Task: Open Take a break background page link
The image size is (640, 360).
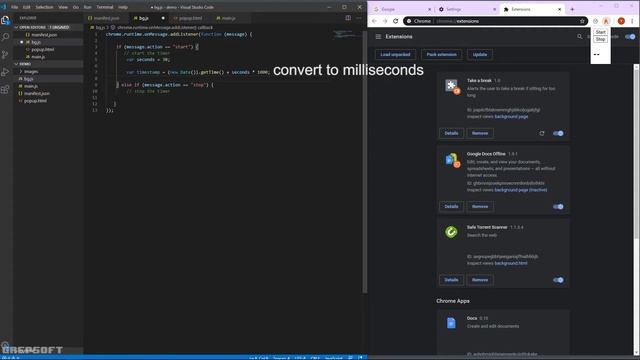Action: click(511, 117)
